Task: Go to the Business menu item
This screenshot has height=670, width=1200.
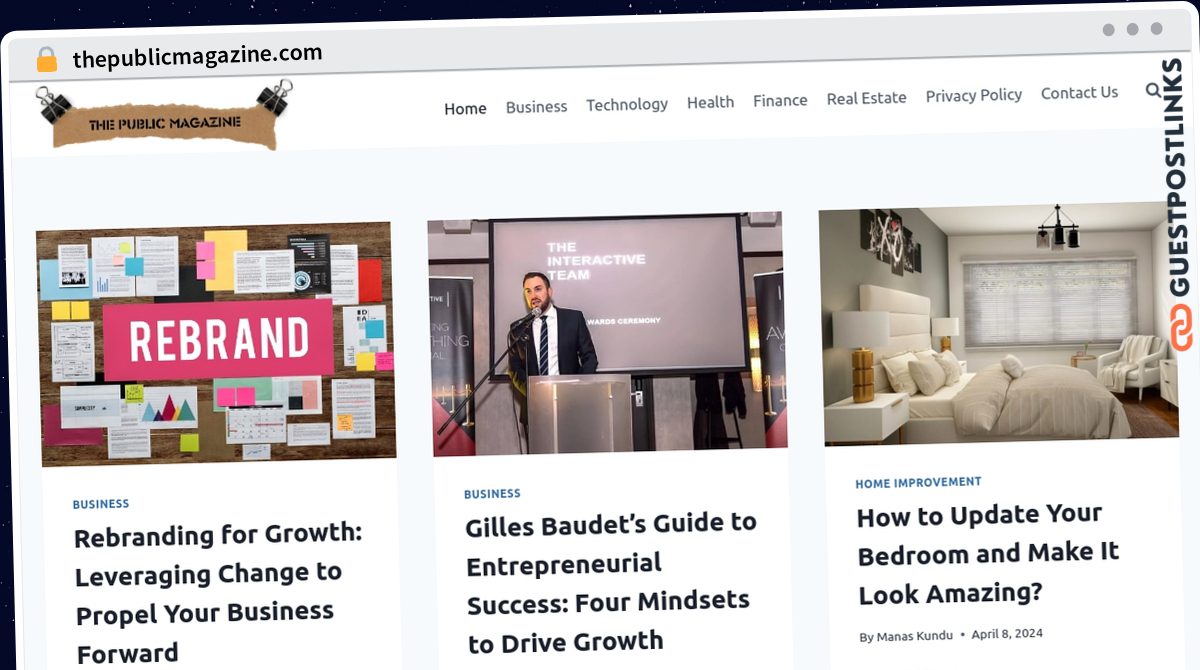Action: (536, 106)
